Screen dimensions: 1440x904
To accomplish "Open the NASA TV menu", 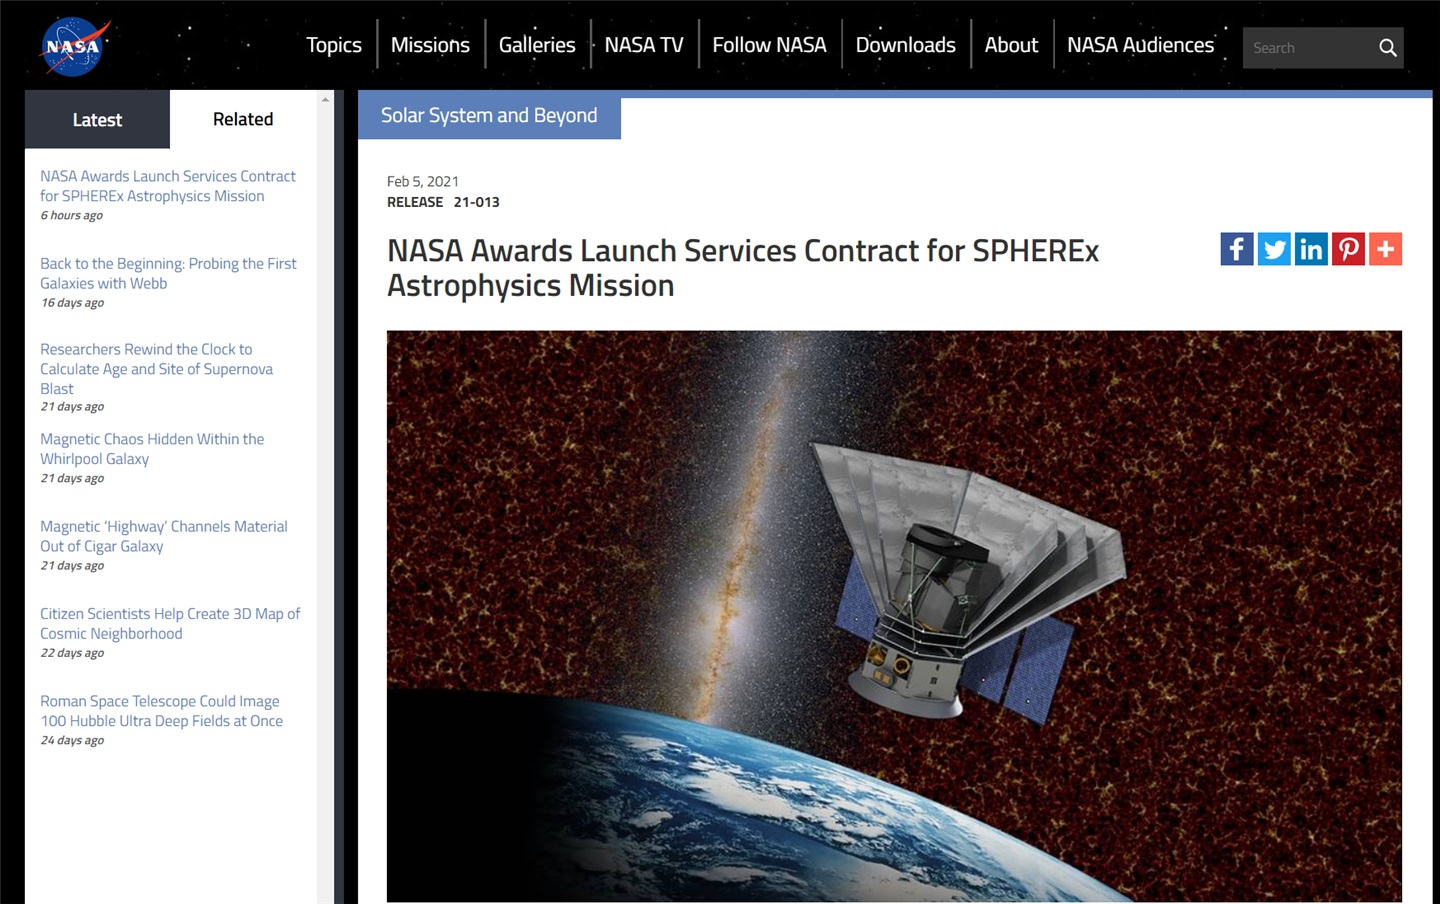I will (644, 45).
